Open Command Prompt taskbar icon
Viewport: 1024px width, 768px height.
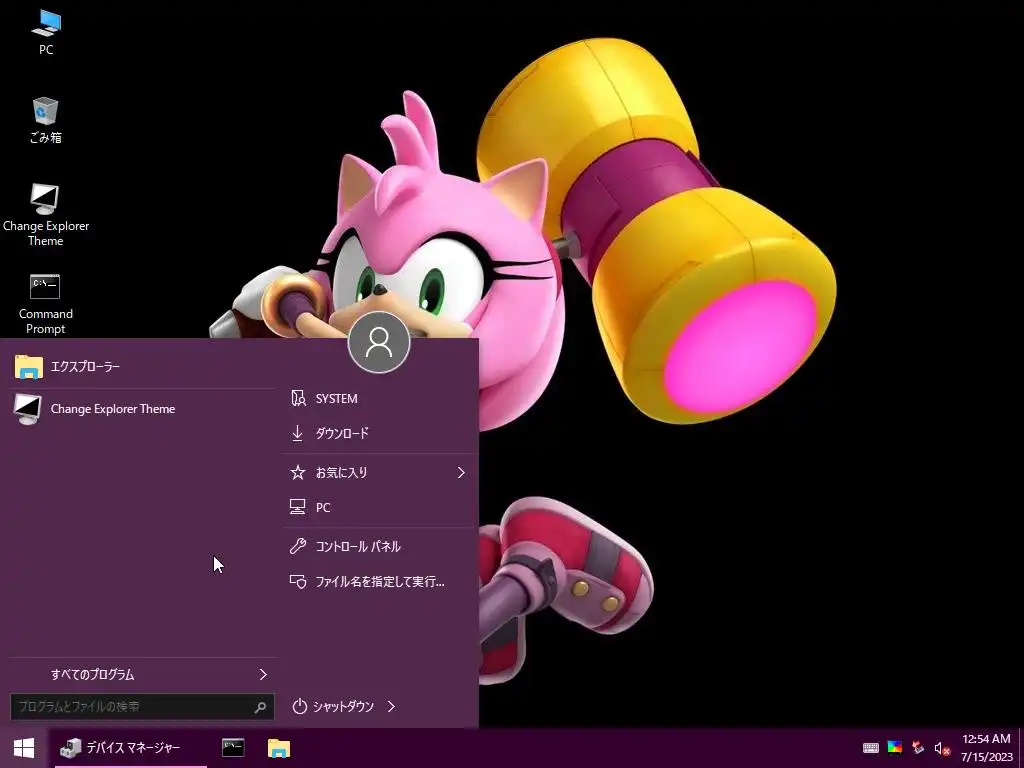233,748
